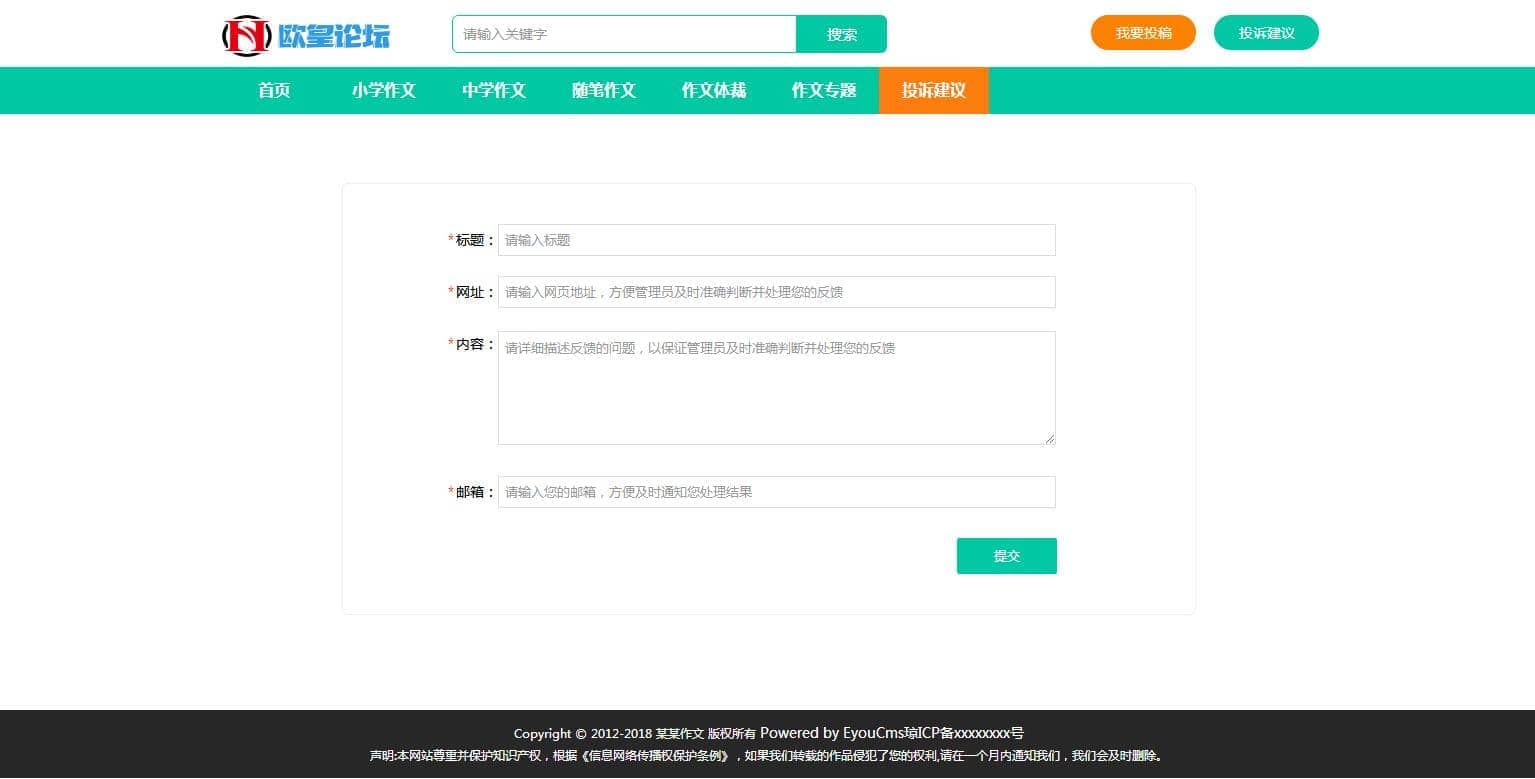Switch to the 随笔作文 nav tab
This screenshot has width=1535, height=779.
pos(604,91)
